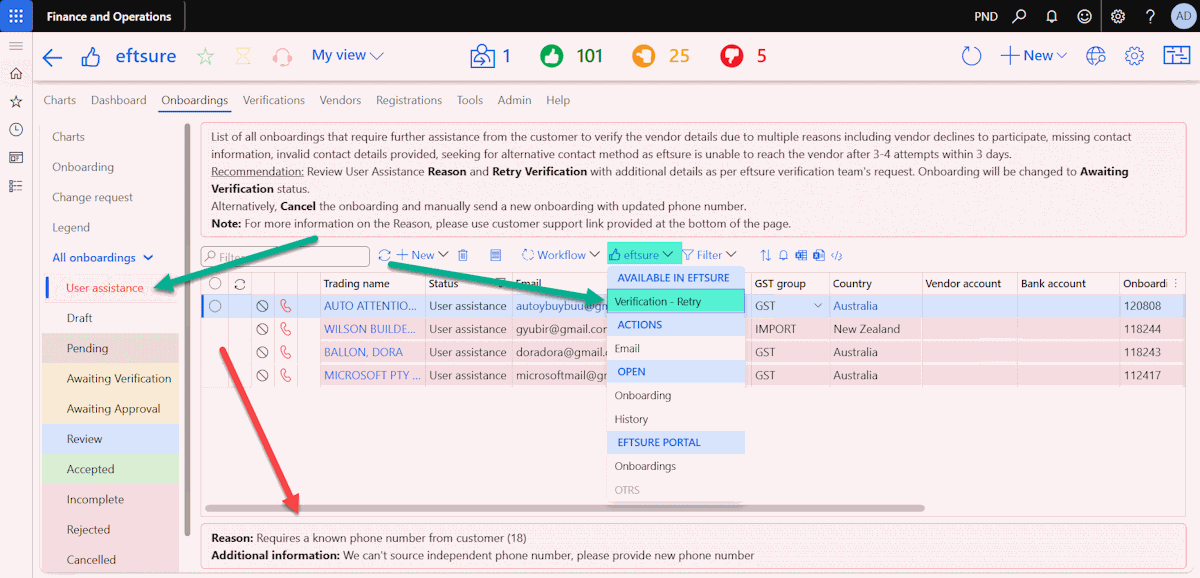
Task: Delete record with grid trash icon
Action: (463, 255)
